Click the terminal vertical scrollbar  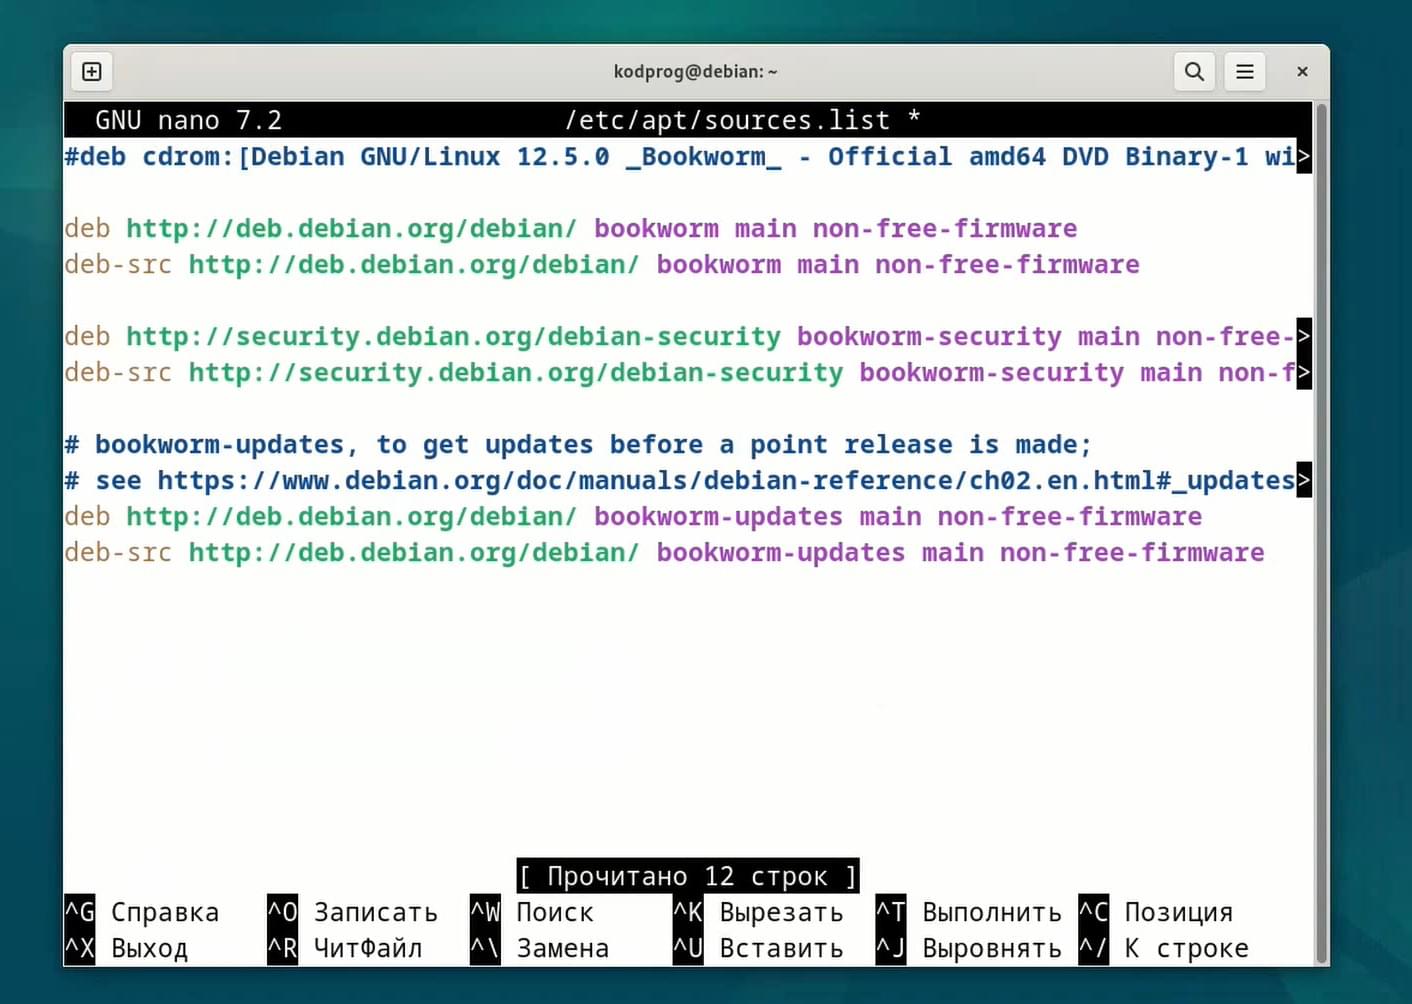[x=1321, y=533]
